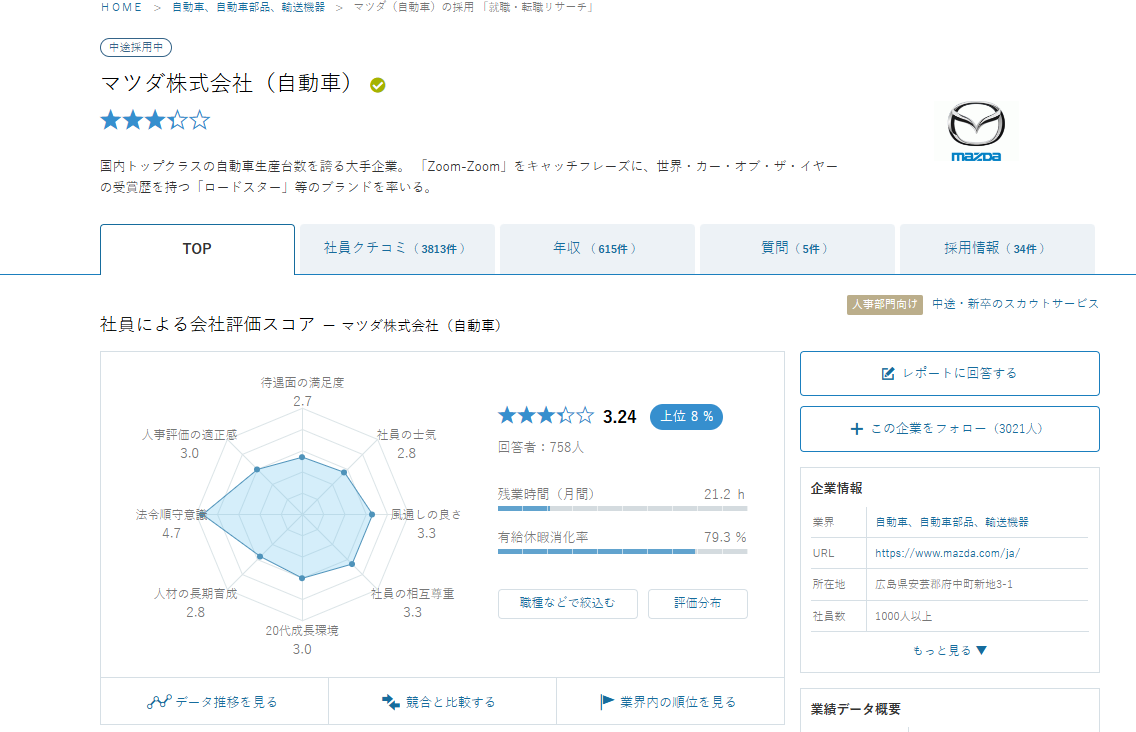The image size is (1136, 732).
Task: Click the 業界 value link in 企業情報
Action: coord(952,522)
